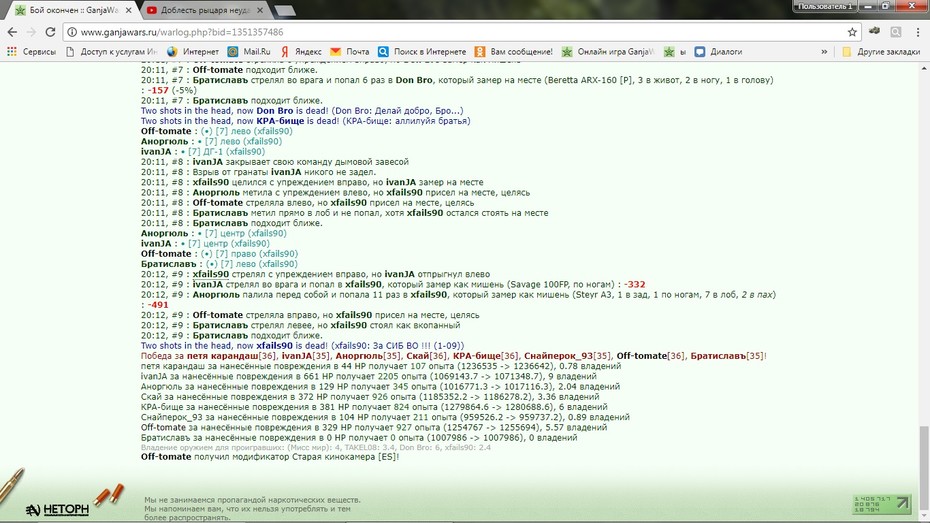
Task: Open xfails90 link in the 'is dead' line
Action: 274,346
